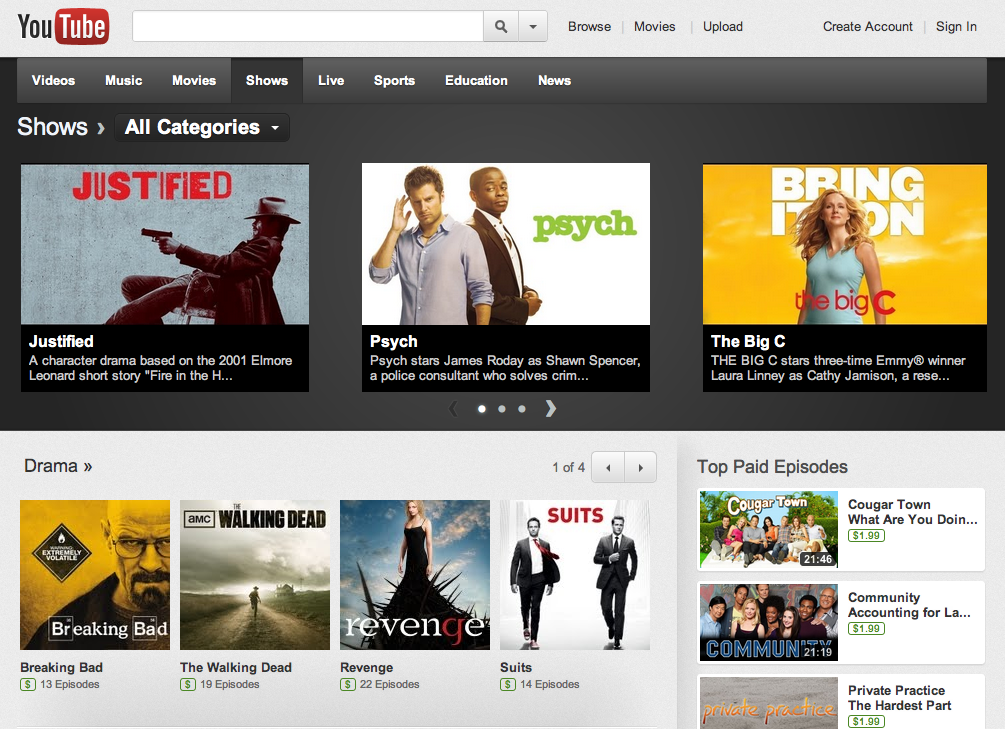
Task: Open the Live tab
Action: (331, 80)
